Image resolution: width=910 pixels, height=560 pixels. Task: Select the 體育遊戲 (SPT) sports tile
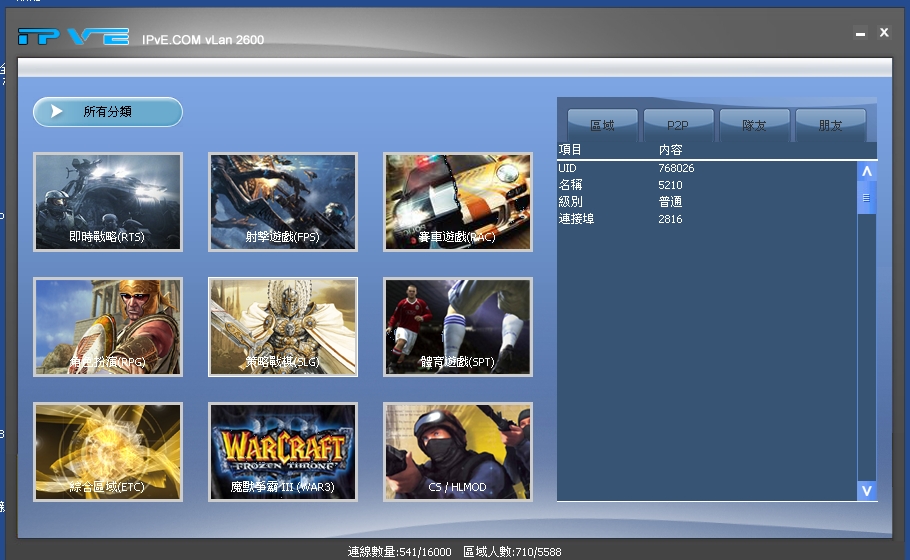[458, 327]
